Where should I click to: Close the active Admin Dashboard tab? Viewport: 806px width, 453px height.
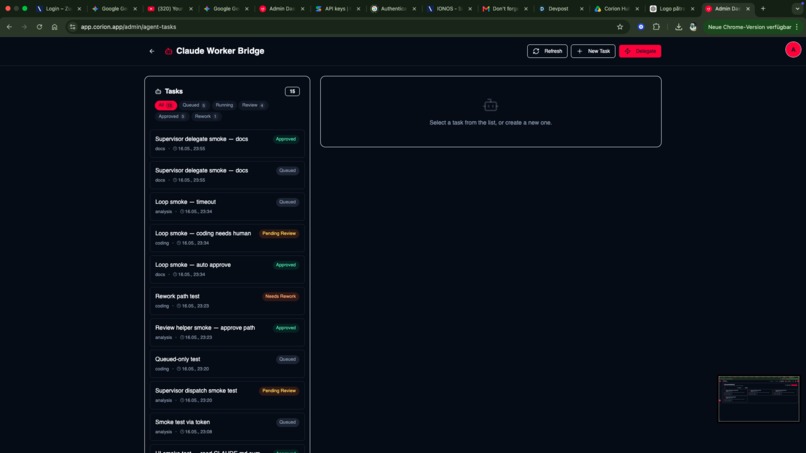tap(748, 9)
